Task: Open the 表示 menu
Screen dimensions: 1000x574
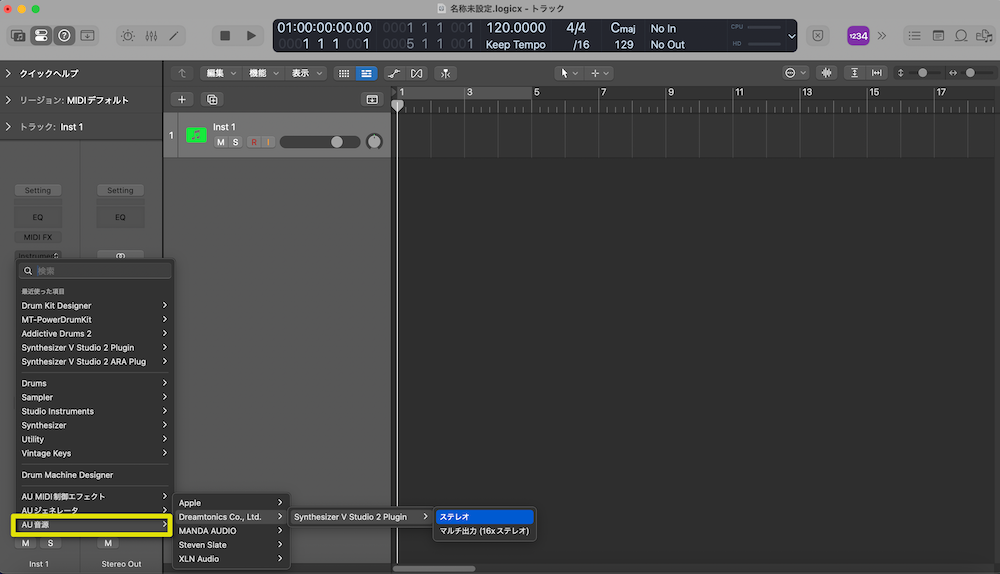Action: pyautogui.click(x=307, y=73)
